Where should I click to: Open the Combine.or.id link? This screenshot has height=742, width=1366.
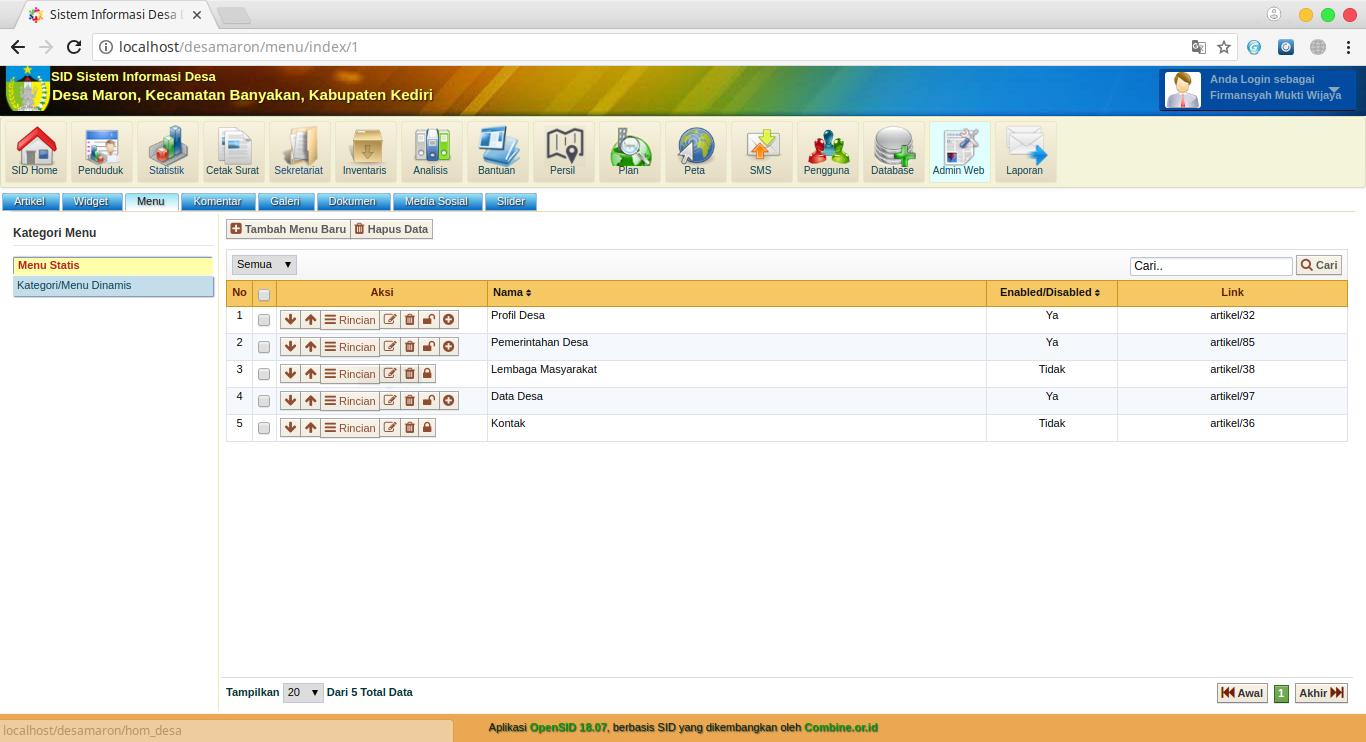click(x=840, y=727)
